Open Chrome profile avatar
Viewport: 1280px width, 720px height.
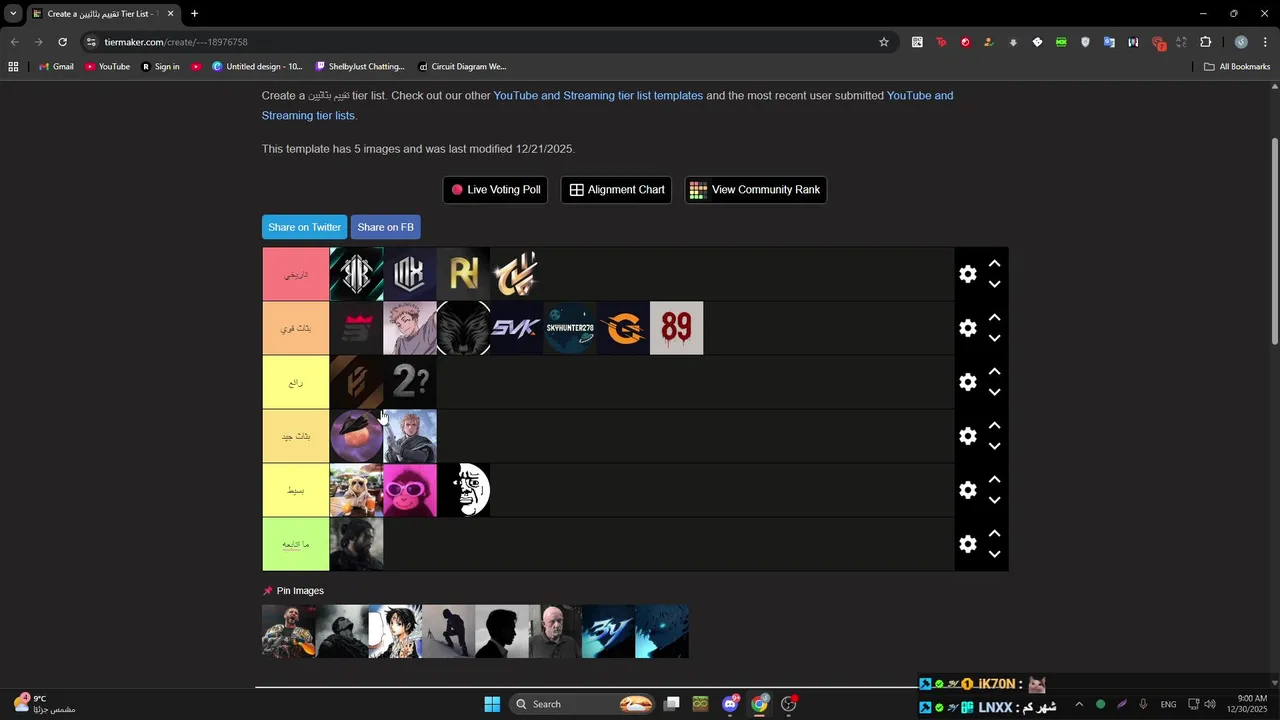(1241, 42)
